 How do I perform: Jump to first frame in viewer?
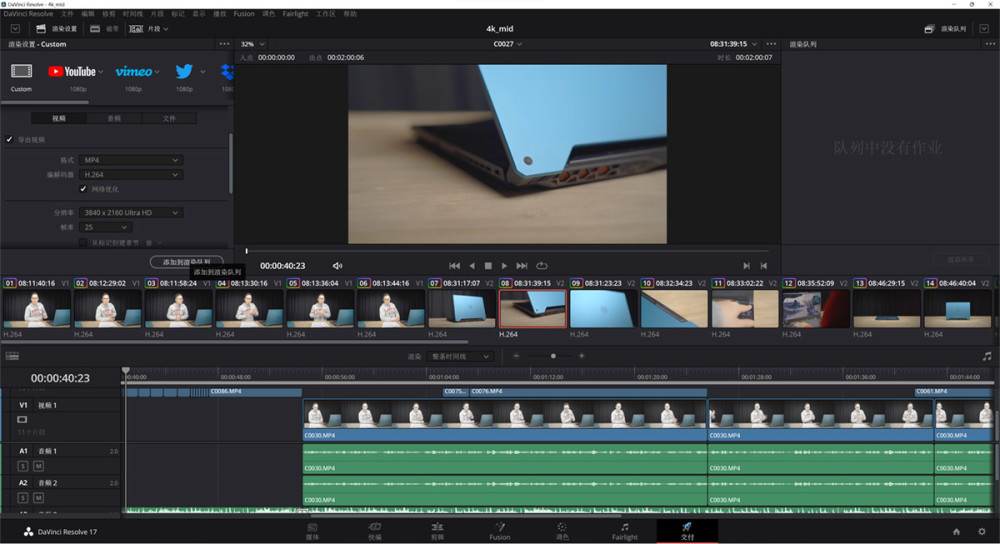[x=454, y=266]
